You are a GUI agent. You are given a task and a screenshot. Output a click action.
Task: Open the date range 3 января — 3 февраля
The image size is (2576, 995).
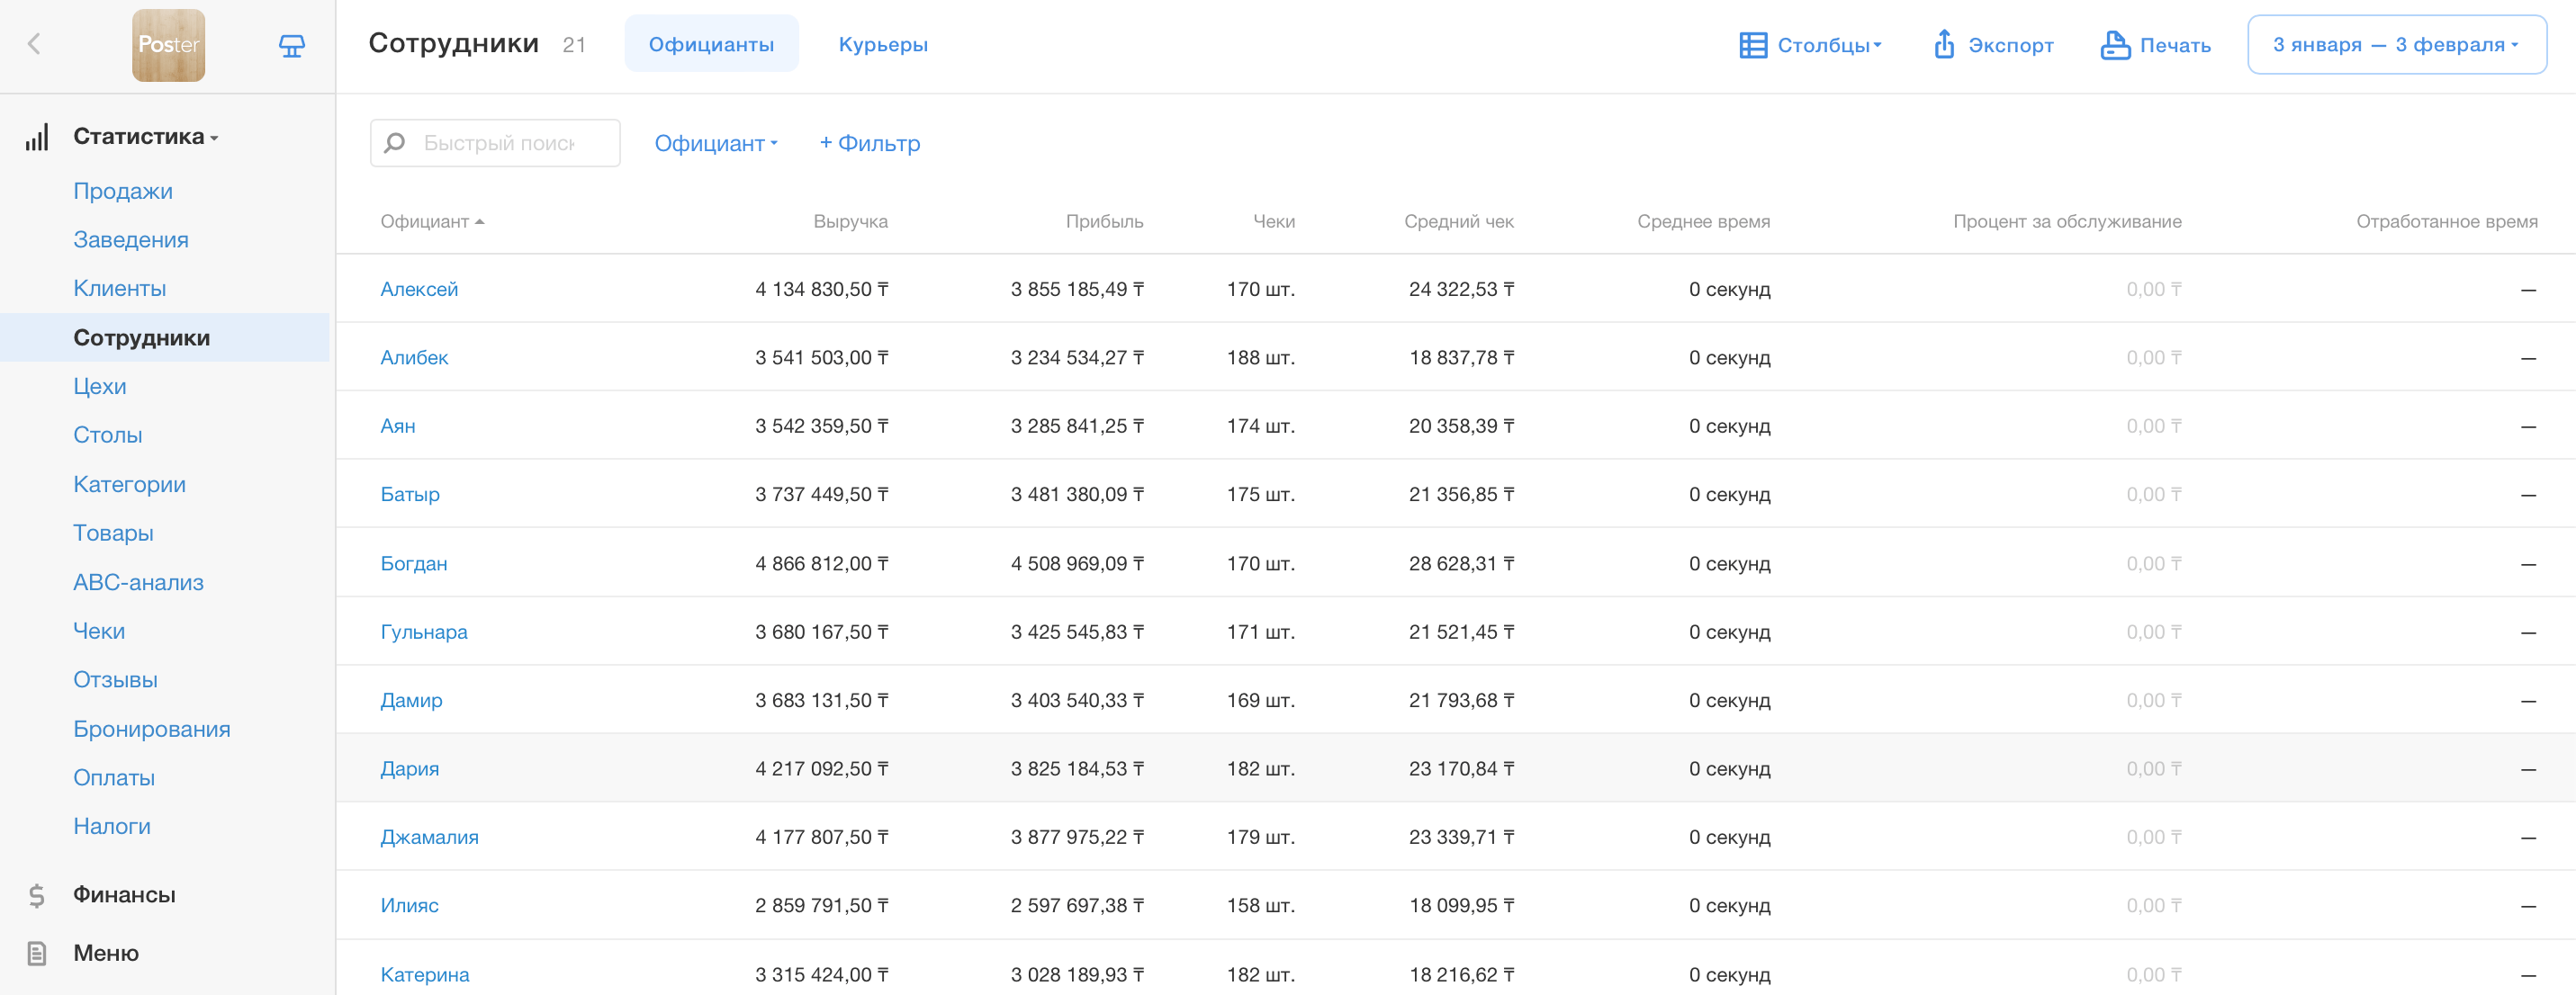click(x=2396, y=45)
